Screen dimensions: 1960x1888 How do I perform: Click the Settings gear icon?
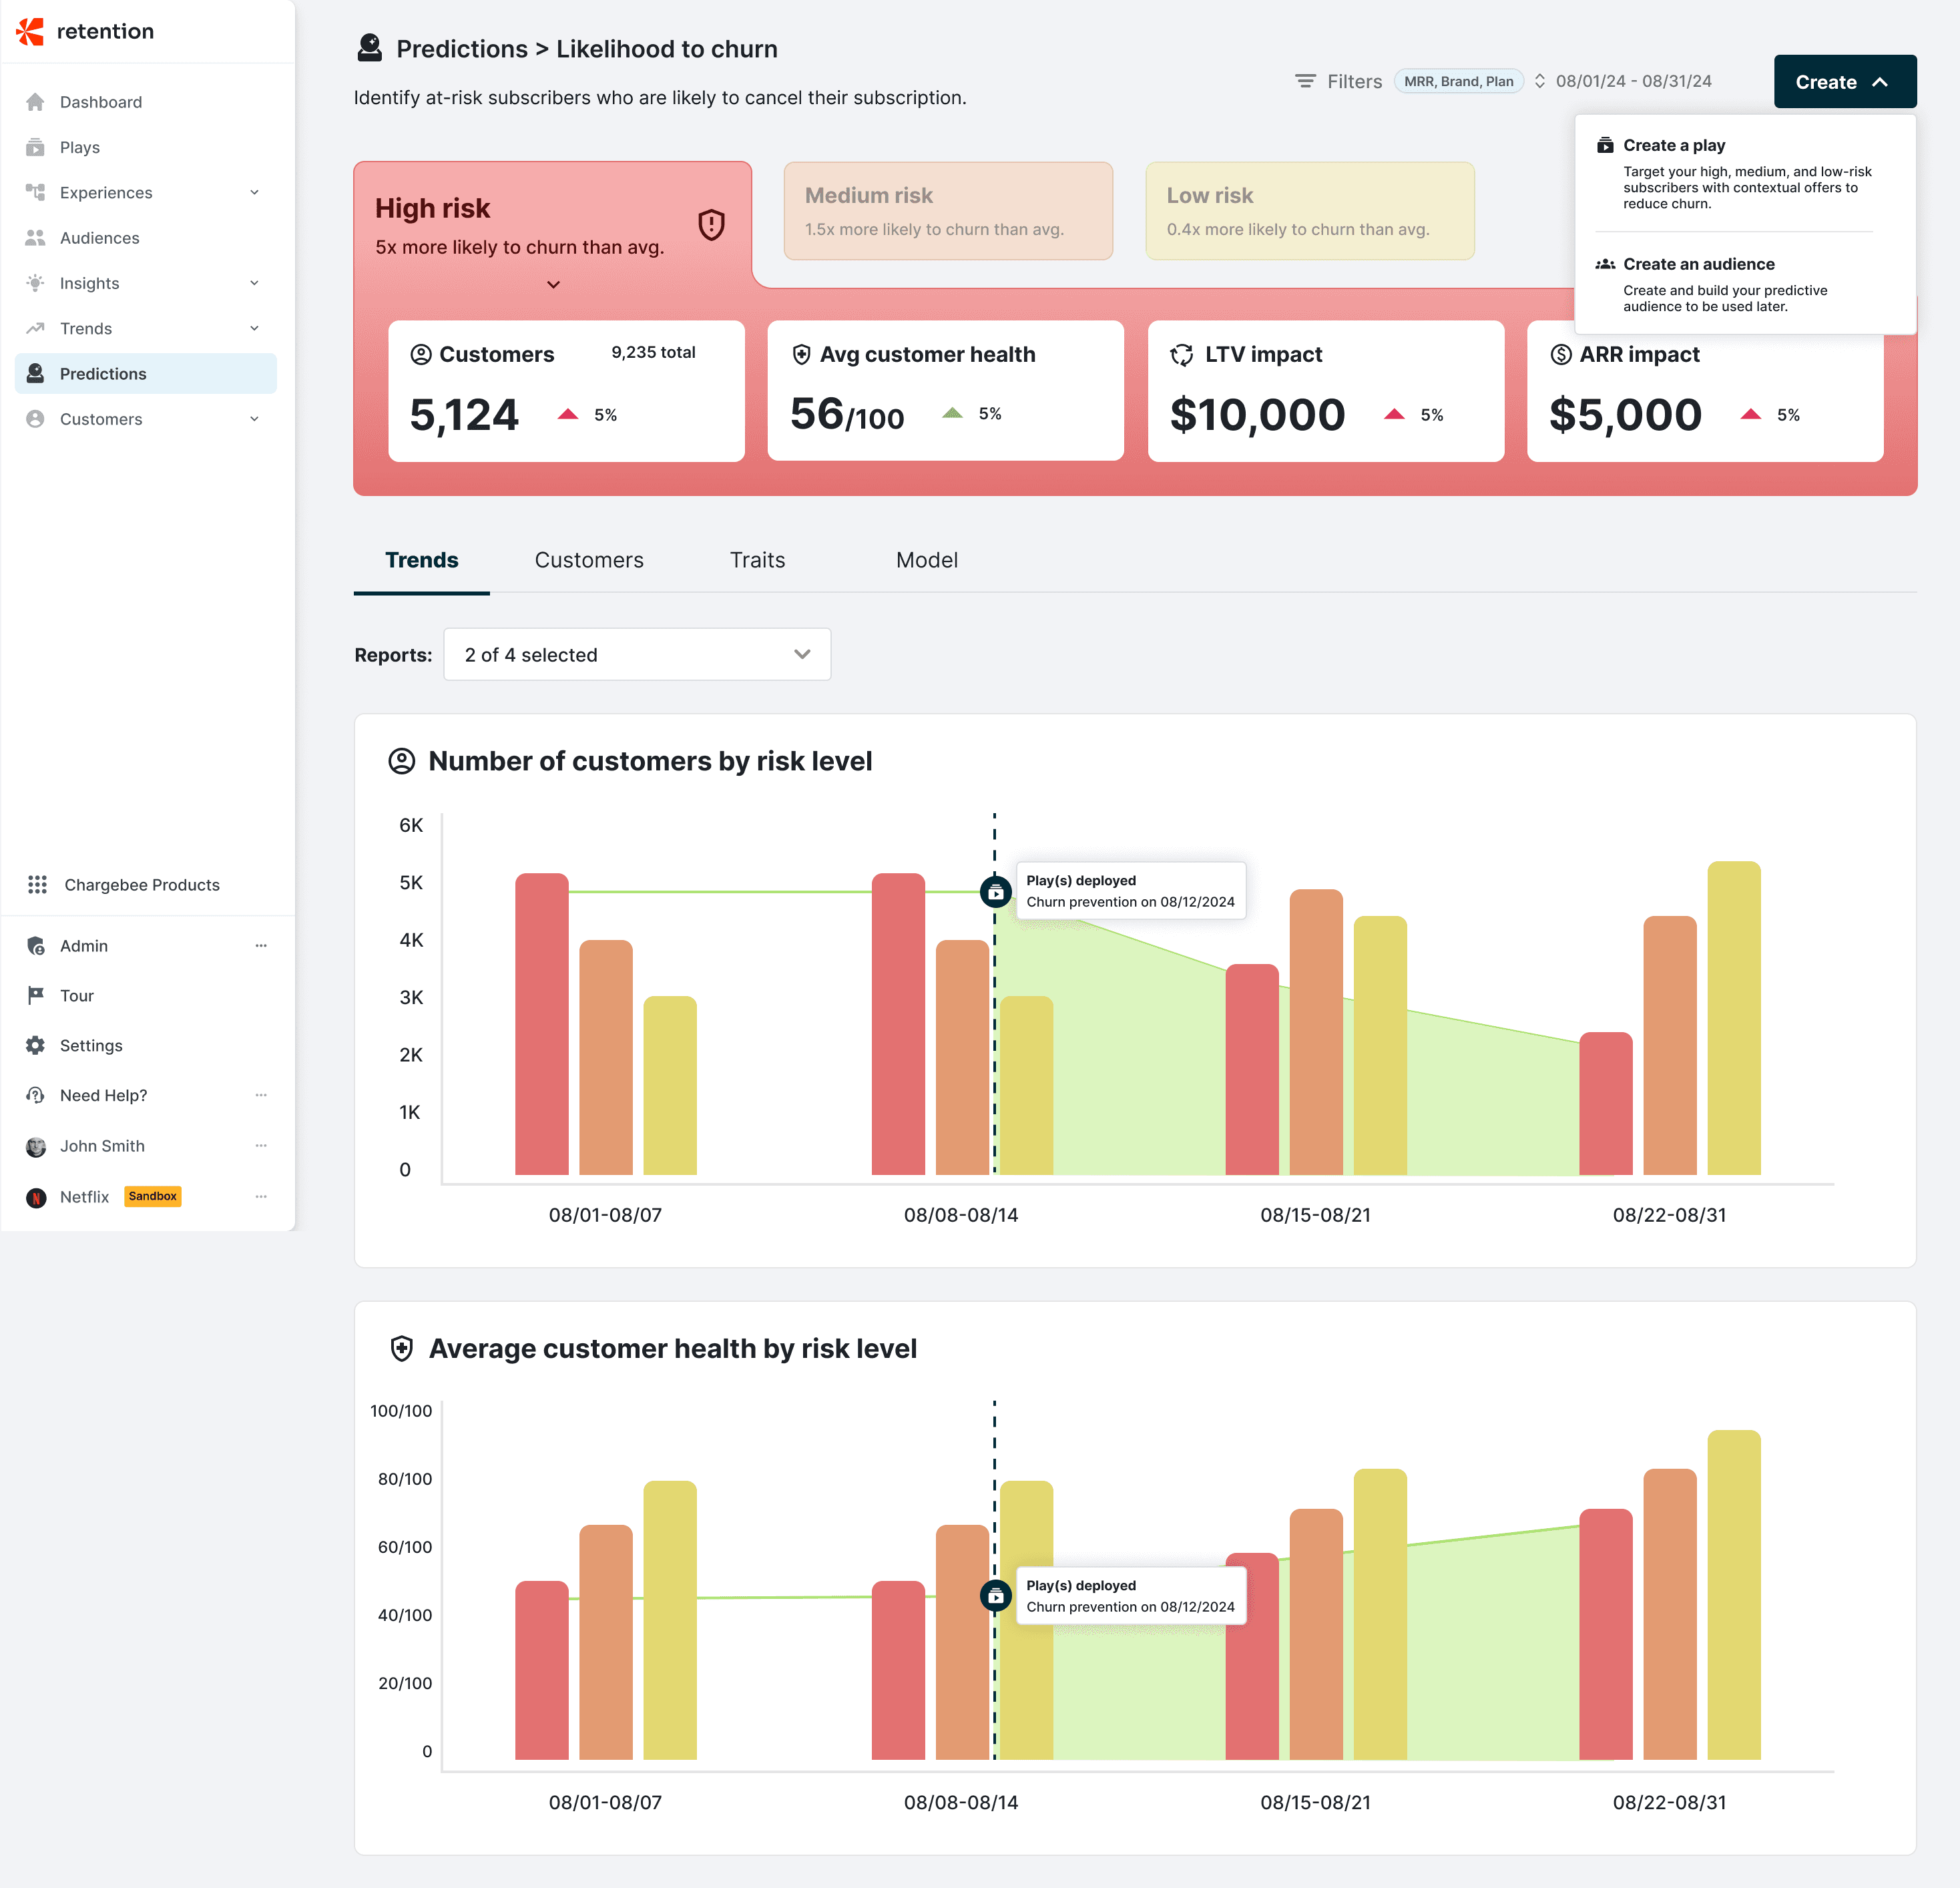36,1045
